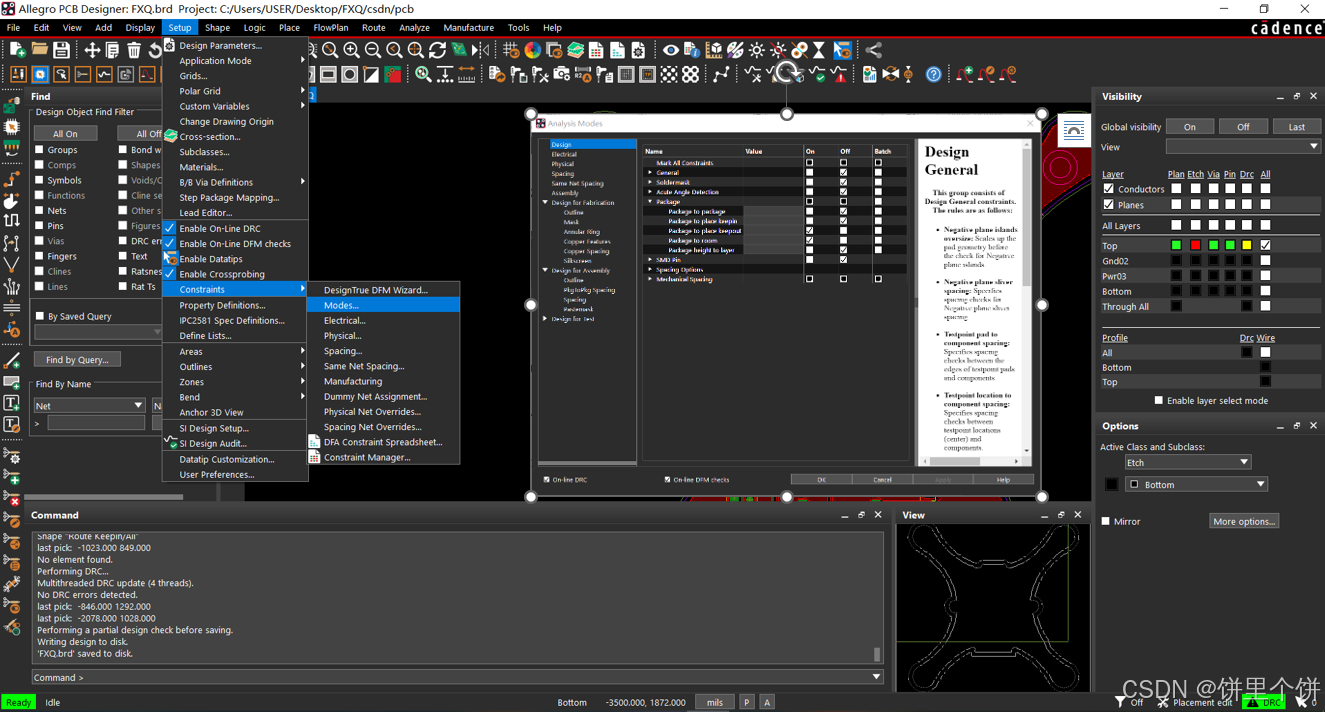This screenshot has height=712, width=1325.
Task: Click the All On button in Find filter
Action: [x=65, y=133]
